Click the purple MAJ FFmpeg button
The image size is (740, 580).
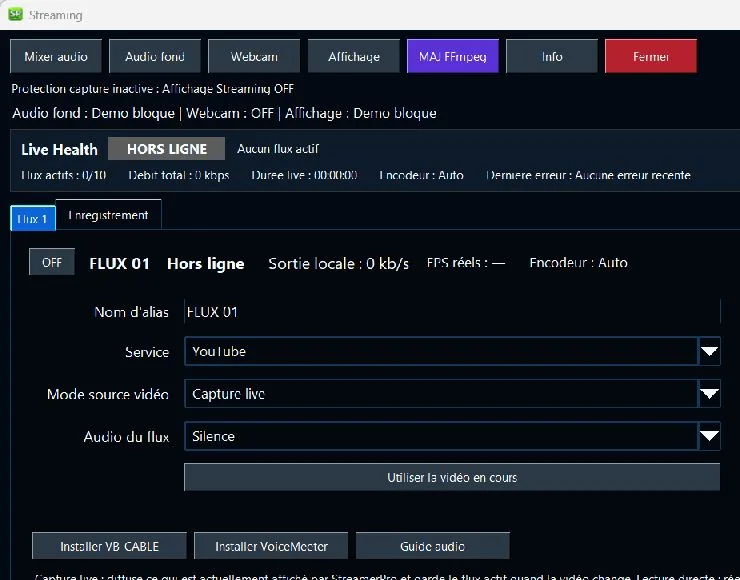click(453, 57)
